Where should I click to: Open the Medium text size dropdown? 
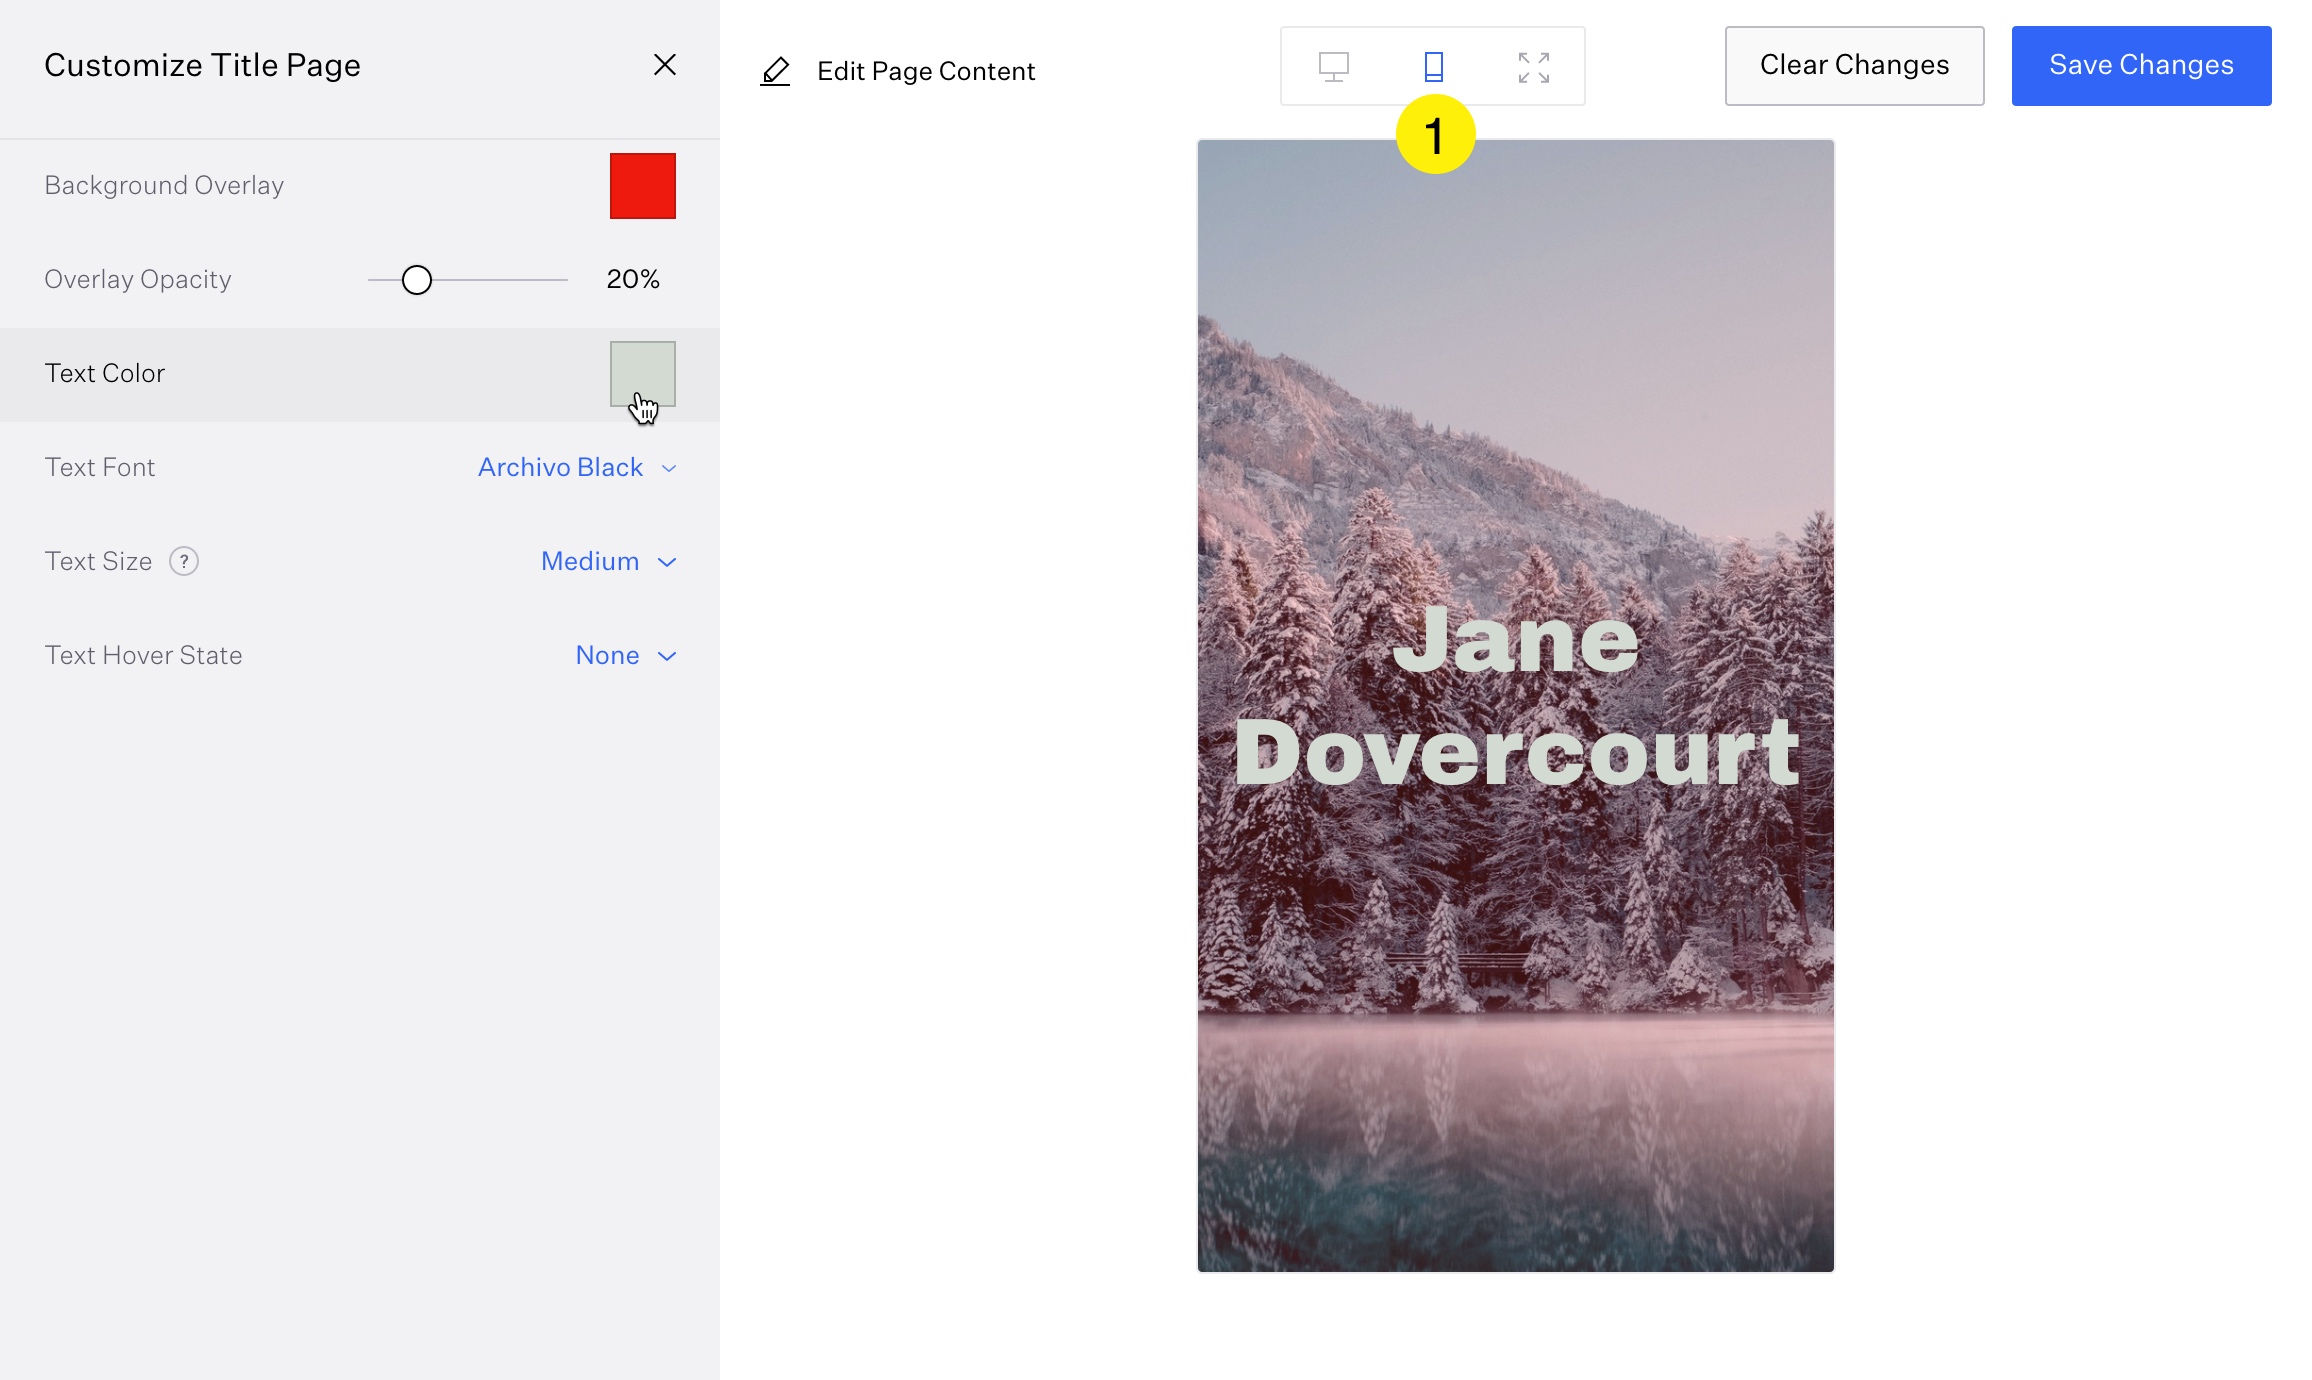[609, 561]
